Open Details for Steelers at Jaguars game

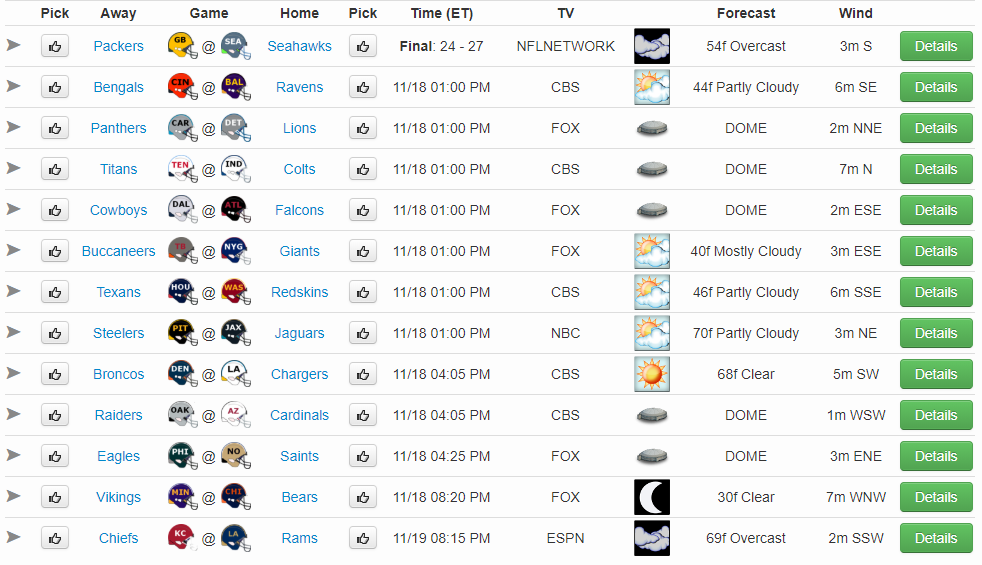(936, 333)
